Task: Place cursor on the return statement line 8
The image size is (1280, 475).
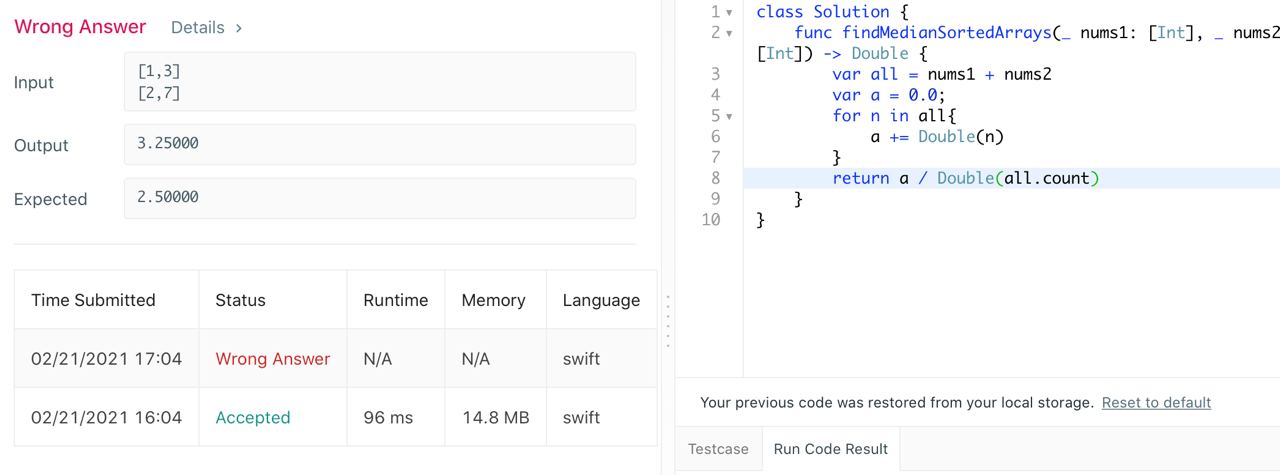Action: click(x=965, y=178)
